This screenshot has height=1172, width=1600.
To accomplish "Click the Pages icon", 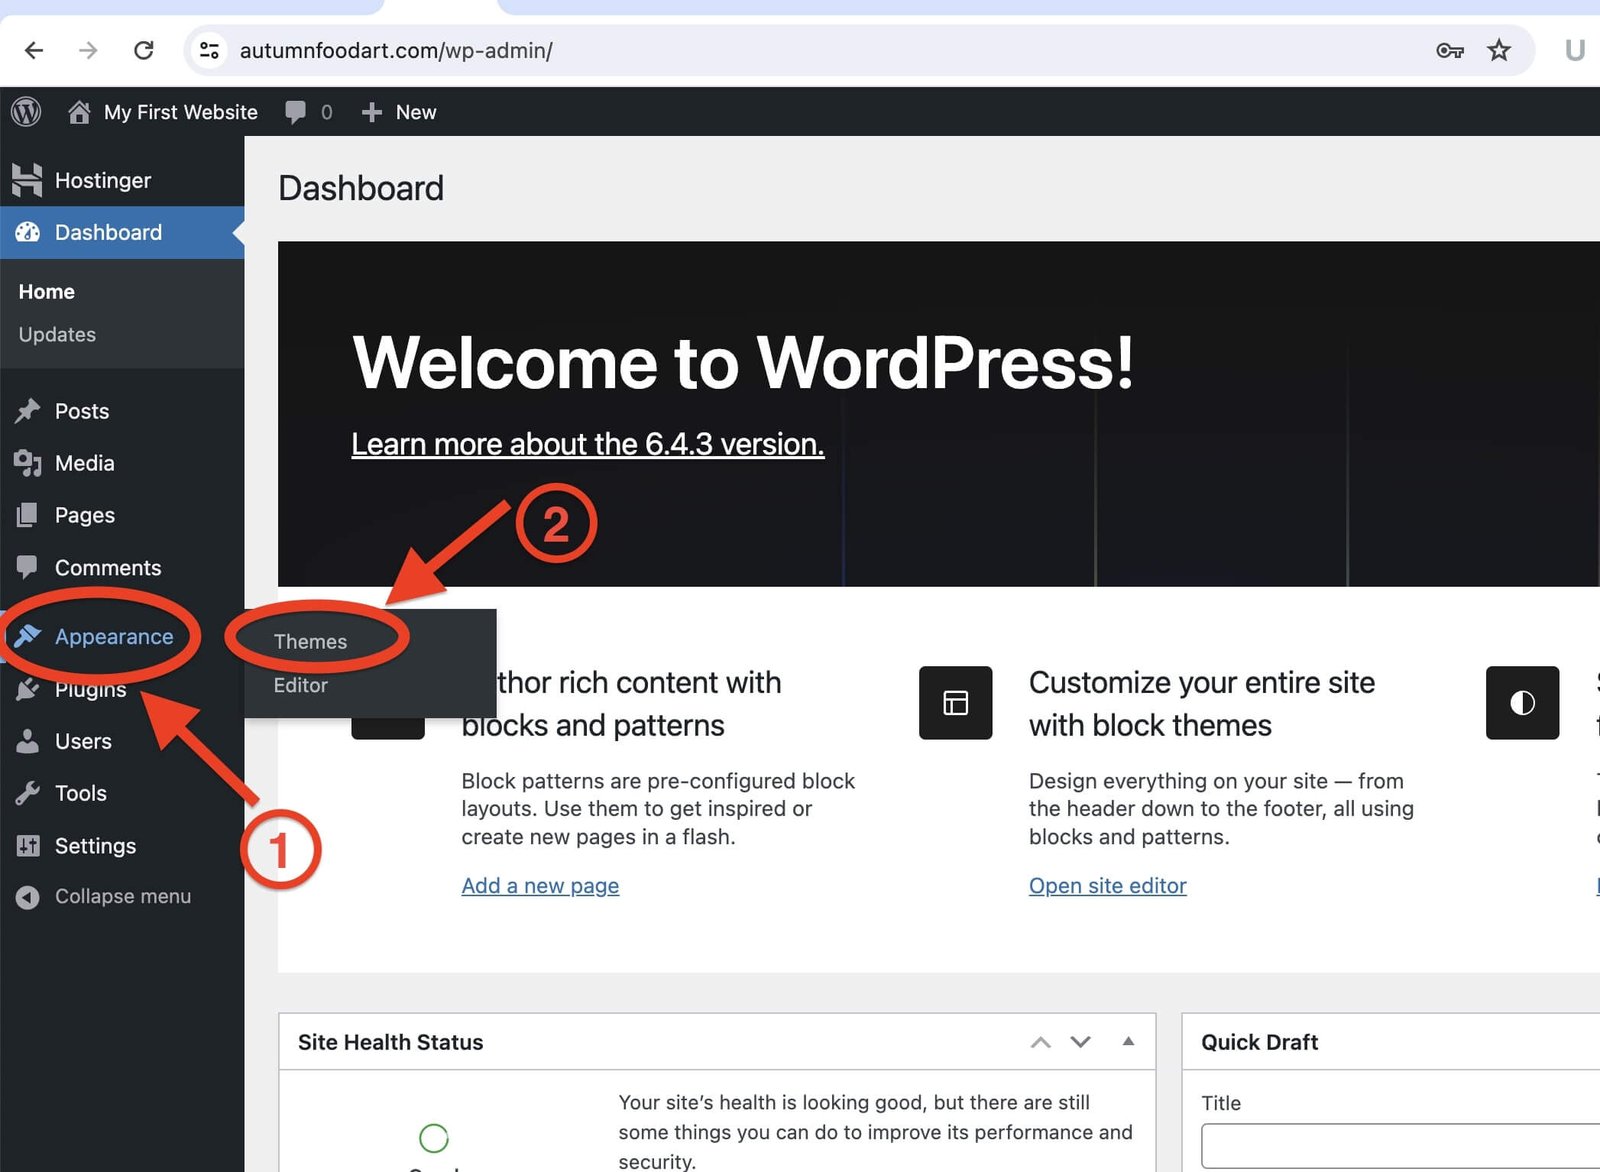I will point(28,515).
